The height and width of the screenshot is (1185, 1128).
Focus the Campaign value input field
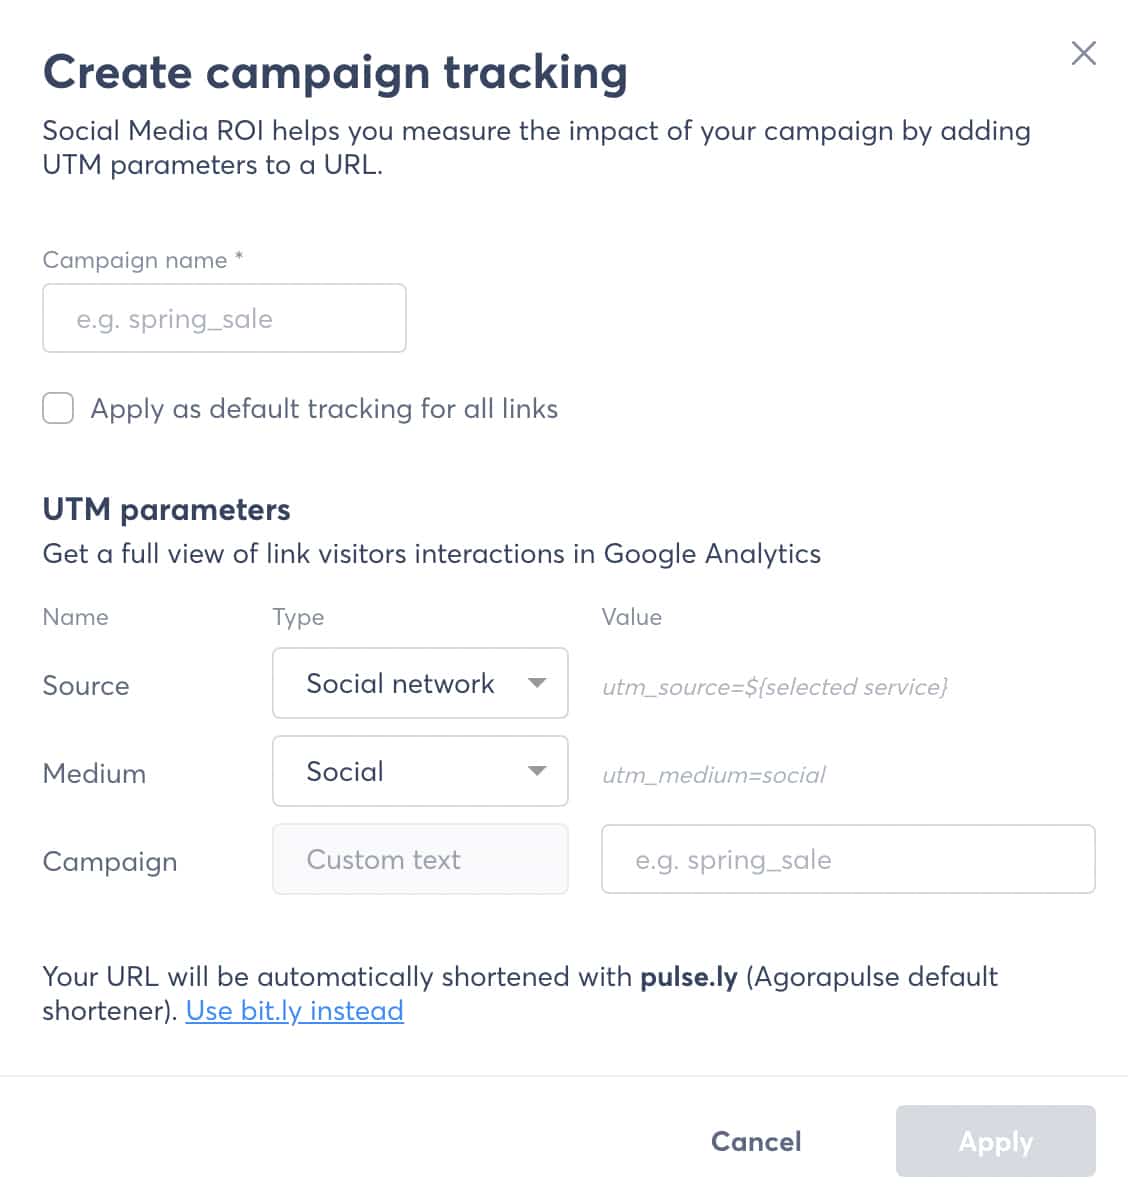point(847,859)
